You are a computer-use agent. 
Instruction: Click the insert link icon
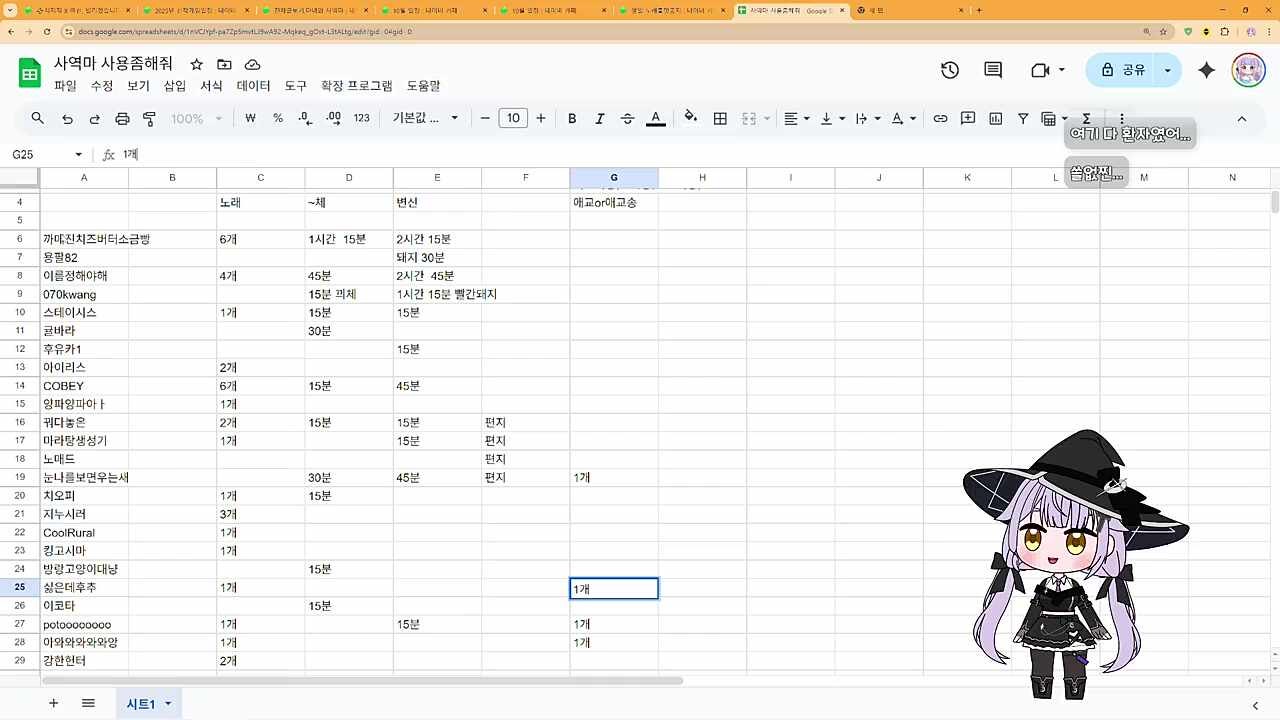[940, 118]
